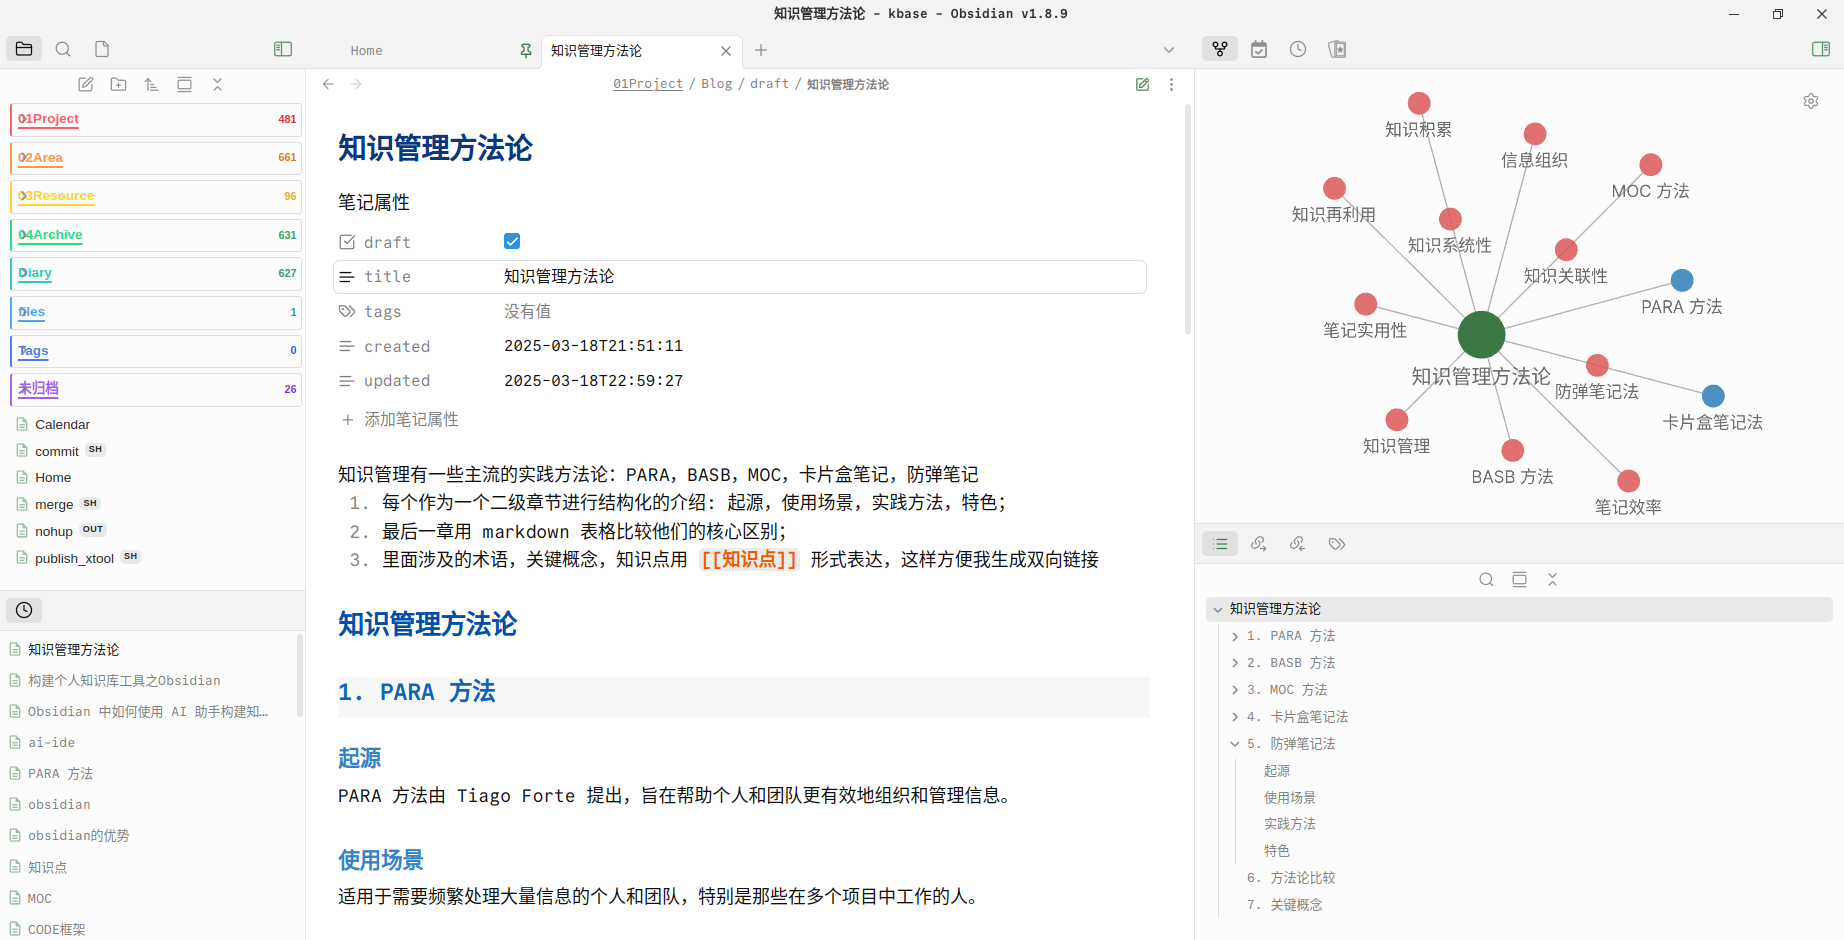
Task: Click the pin icon on Home tab
Action: tap(526, 50)
